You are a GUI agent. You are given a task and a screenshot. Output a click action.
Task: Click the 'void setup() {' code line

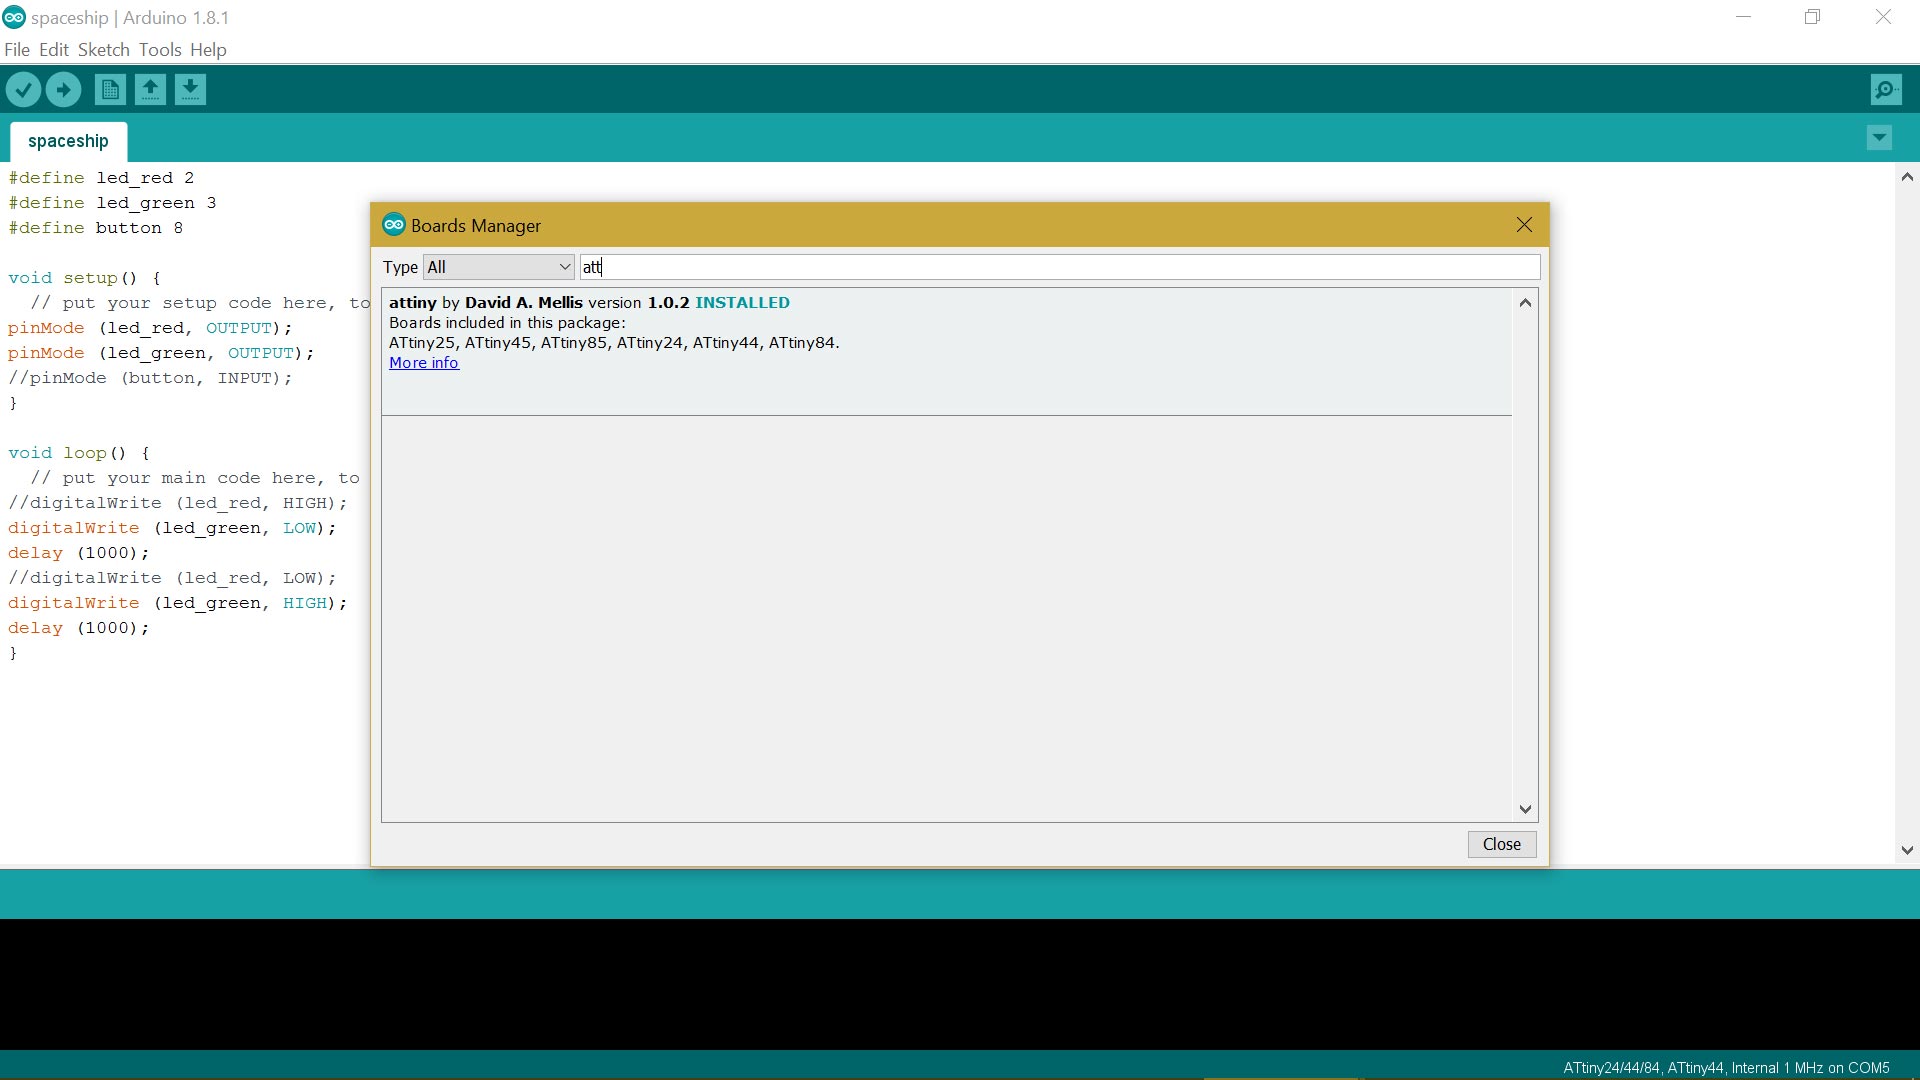click(x=85, y=278)
